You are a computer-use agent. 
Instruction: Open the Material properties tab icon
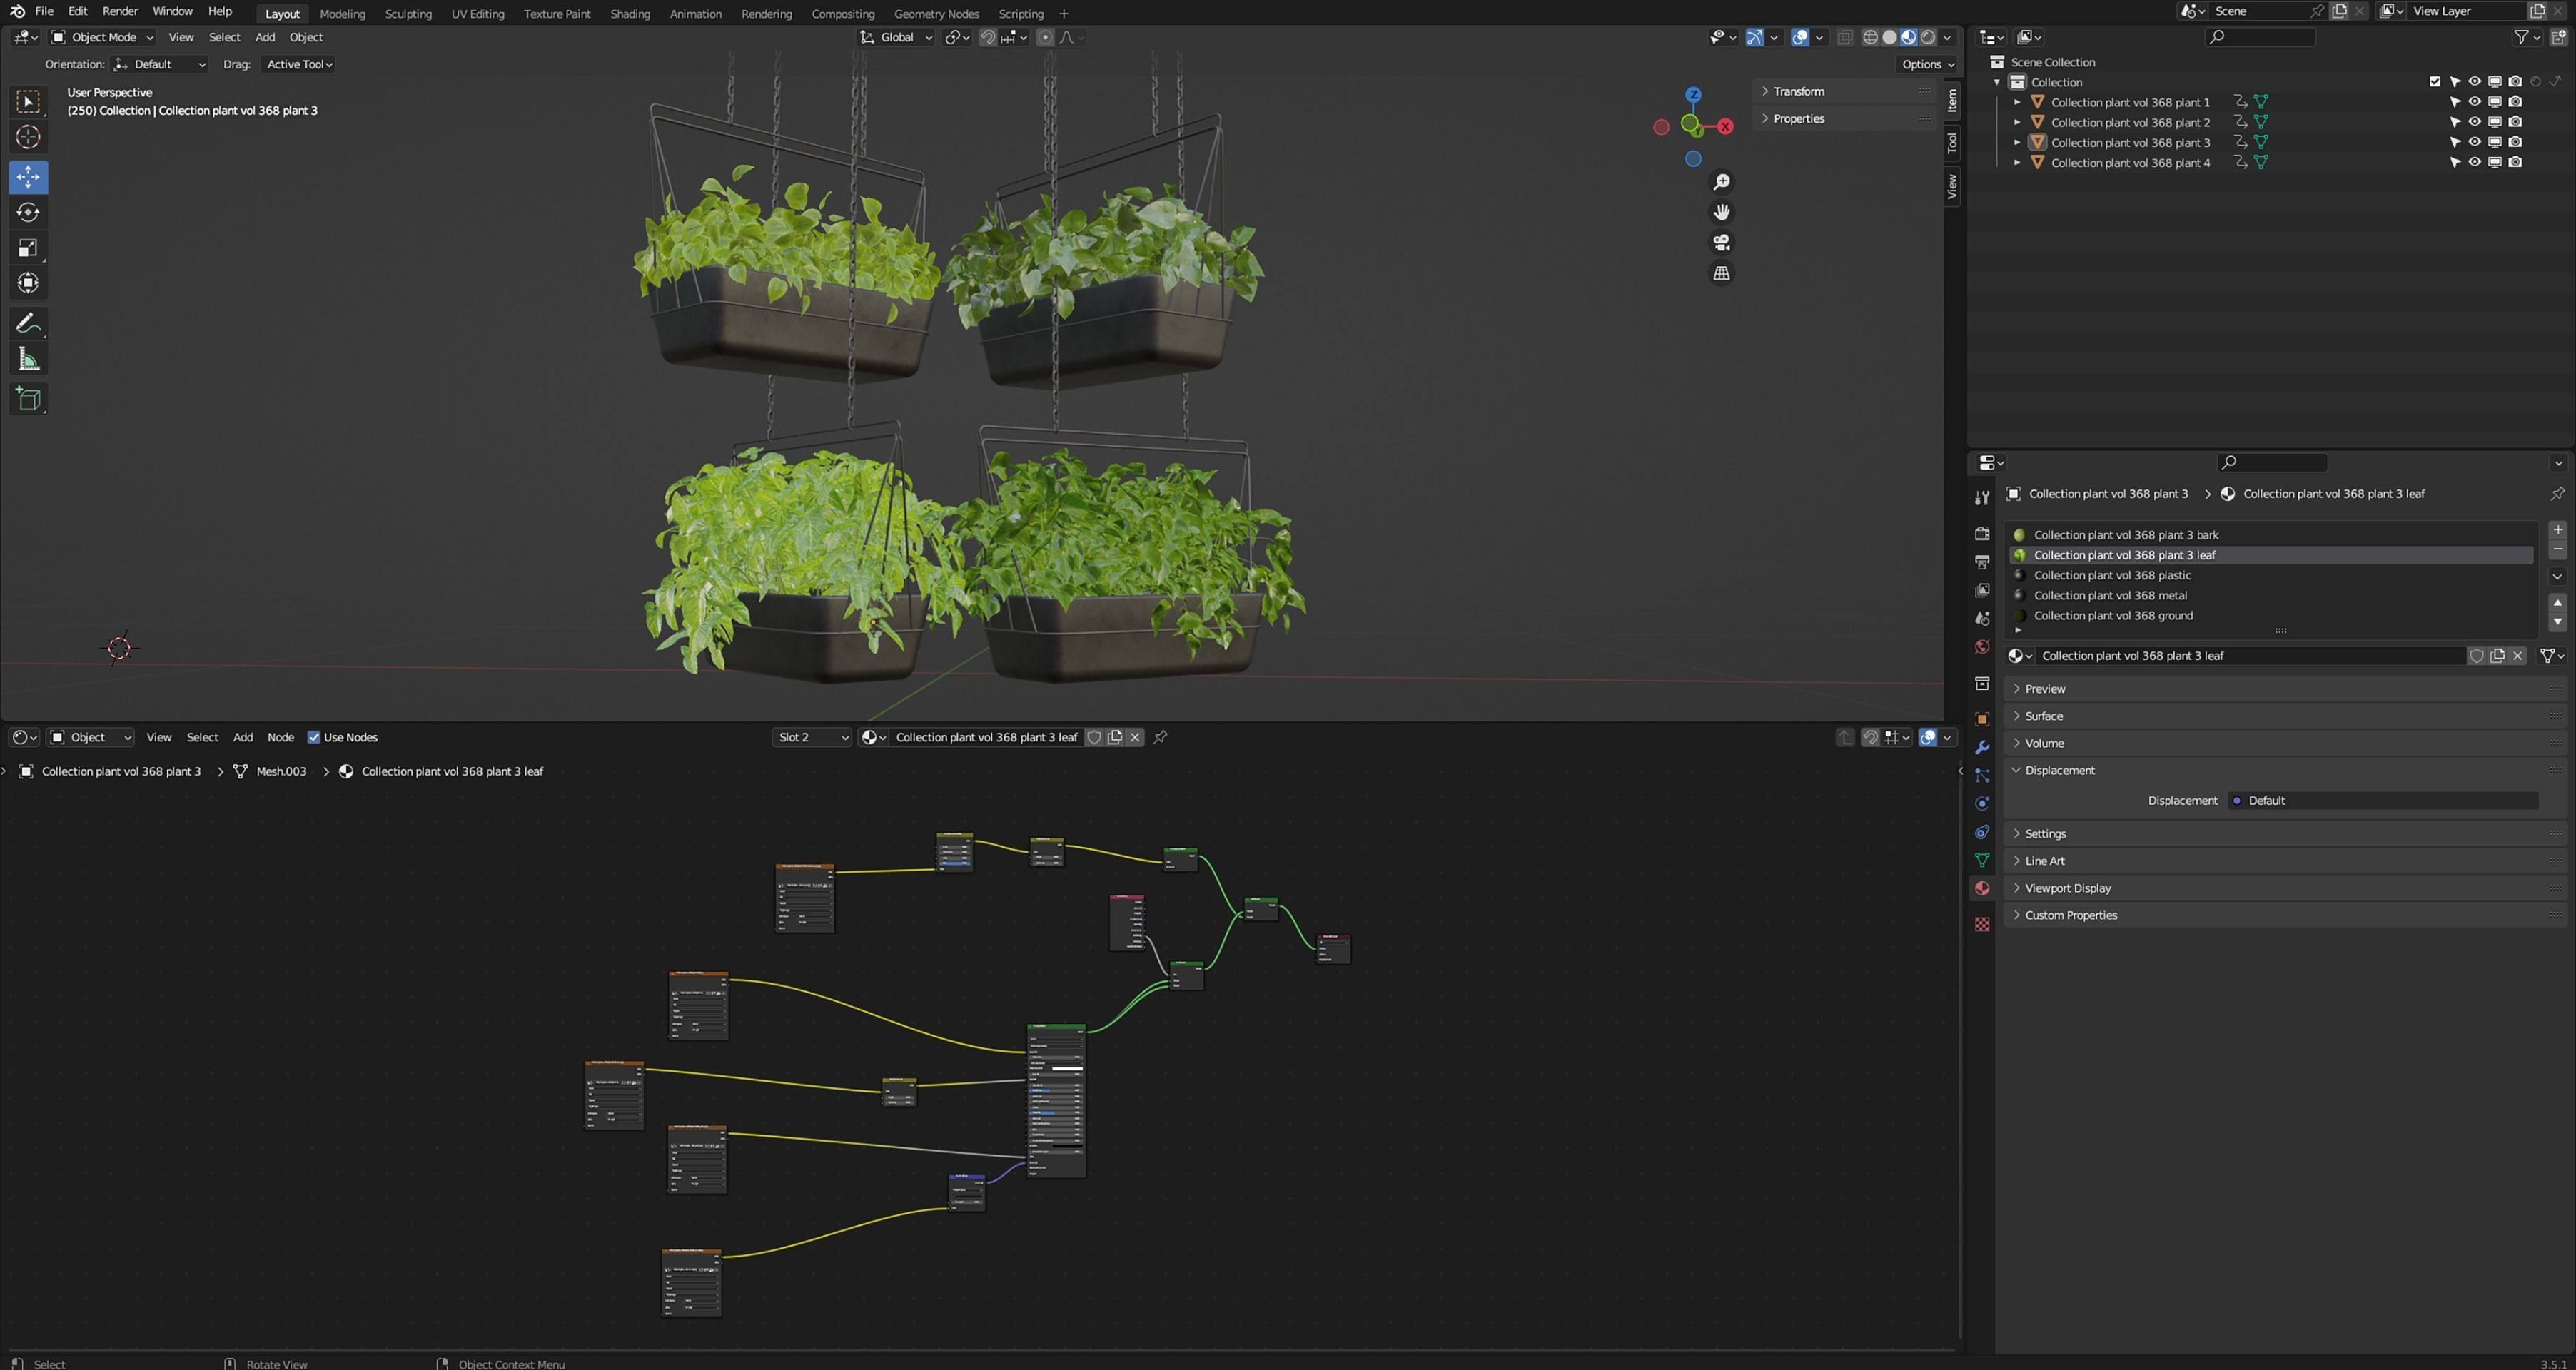1982,888
